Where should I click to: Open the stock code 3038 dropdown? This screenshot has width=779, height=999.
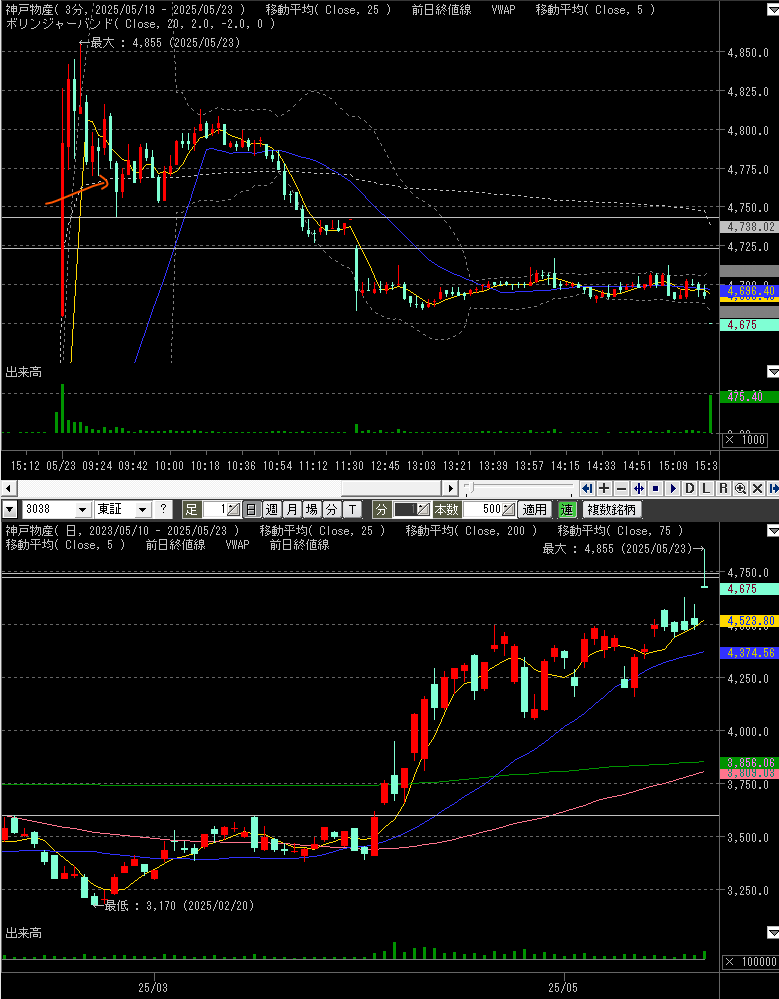[x=83, y=509]
